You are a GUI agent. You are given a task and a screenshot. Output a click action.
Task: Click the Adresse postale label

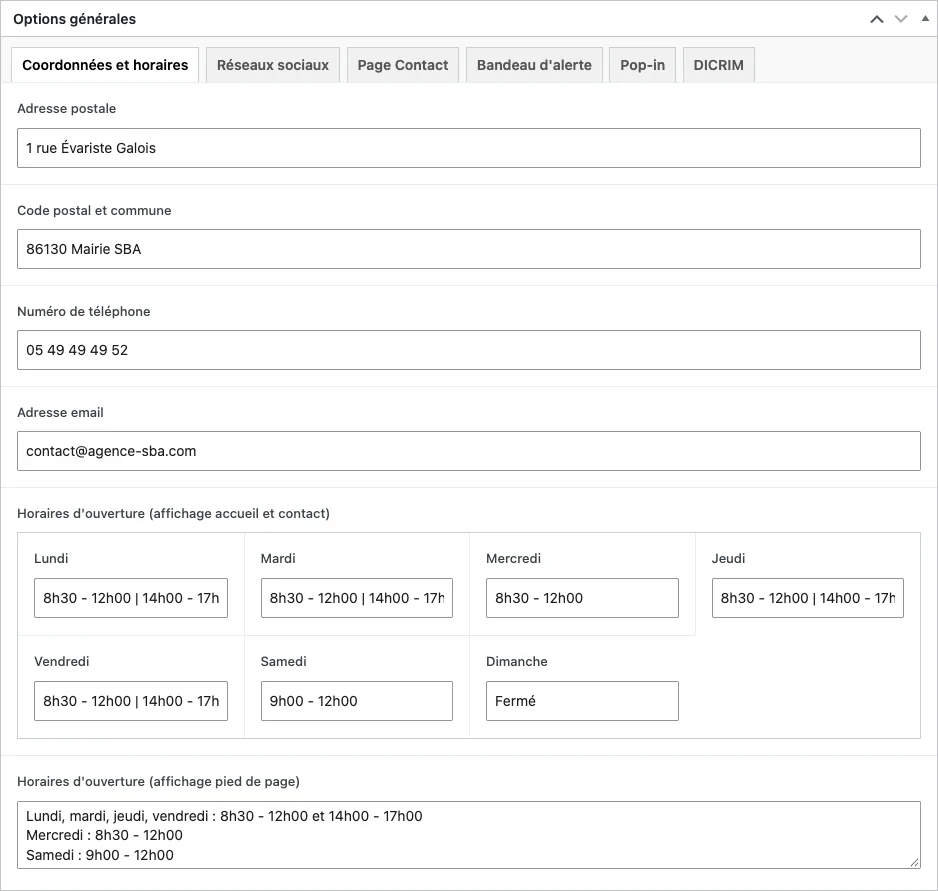click(x=66, y=108)
